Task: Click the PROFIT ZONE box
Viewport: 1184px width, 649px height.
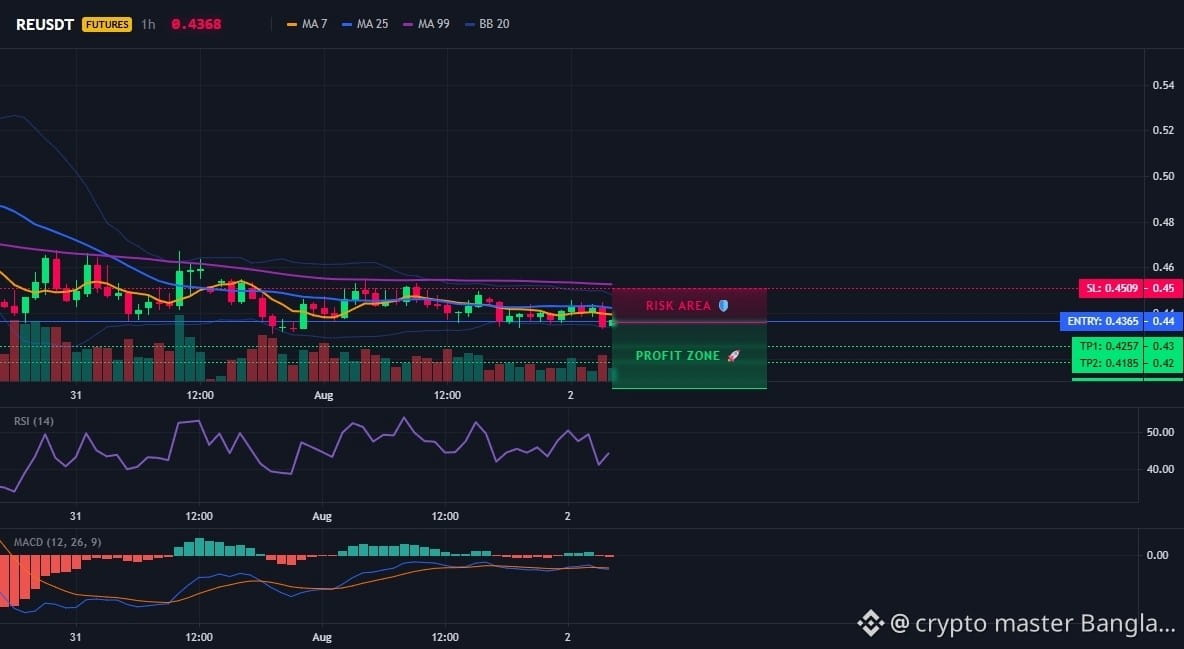Action: pos(689,356)
